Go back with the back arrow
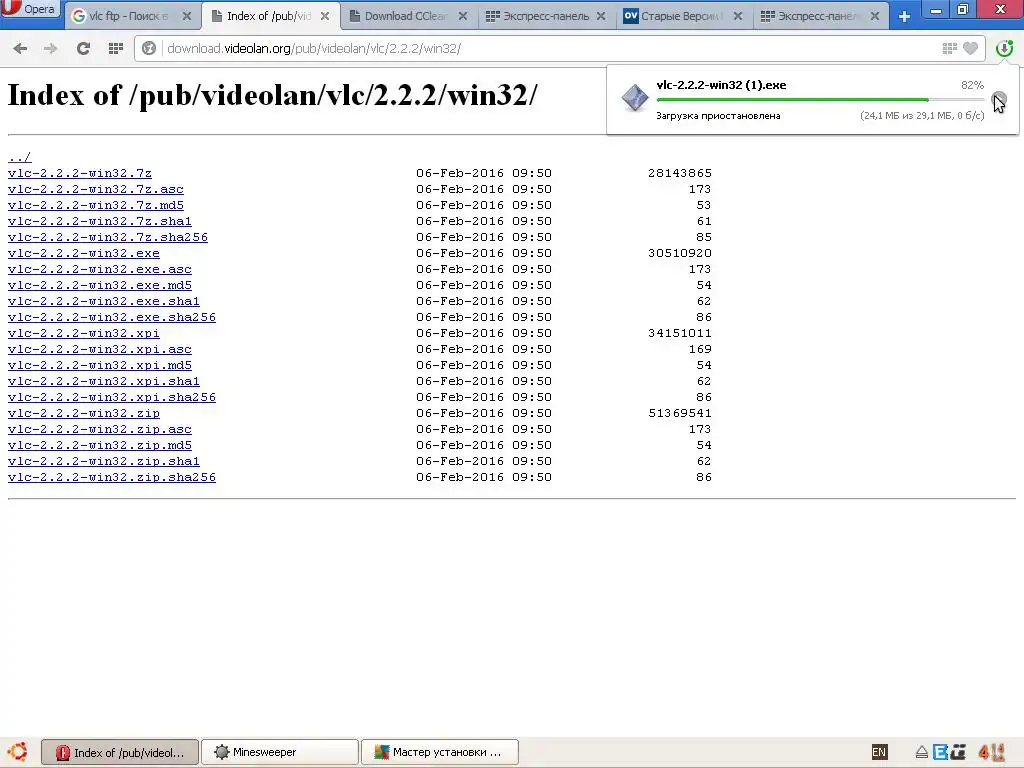This screenshot has height=768, width=1024. (20, 48)
